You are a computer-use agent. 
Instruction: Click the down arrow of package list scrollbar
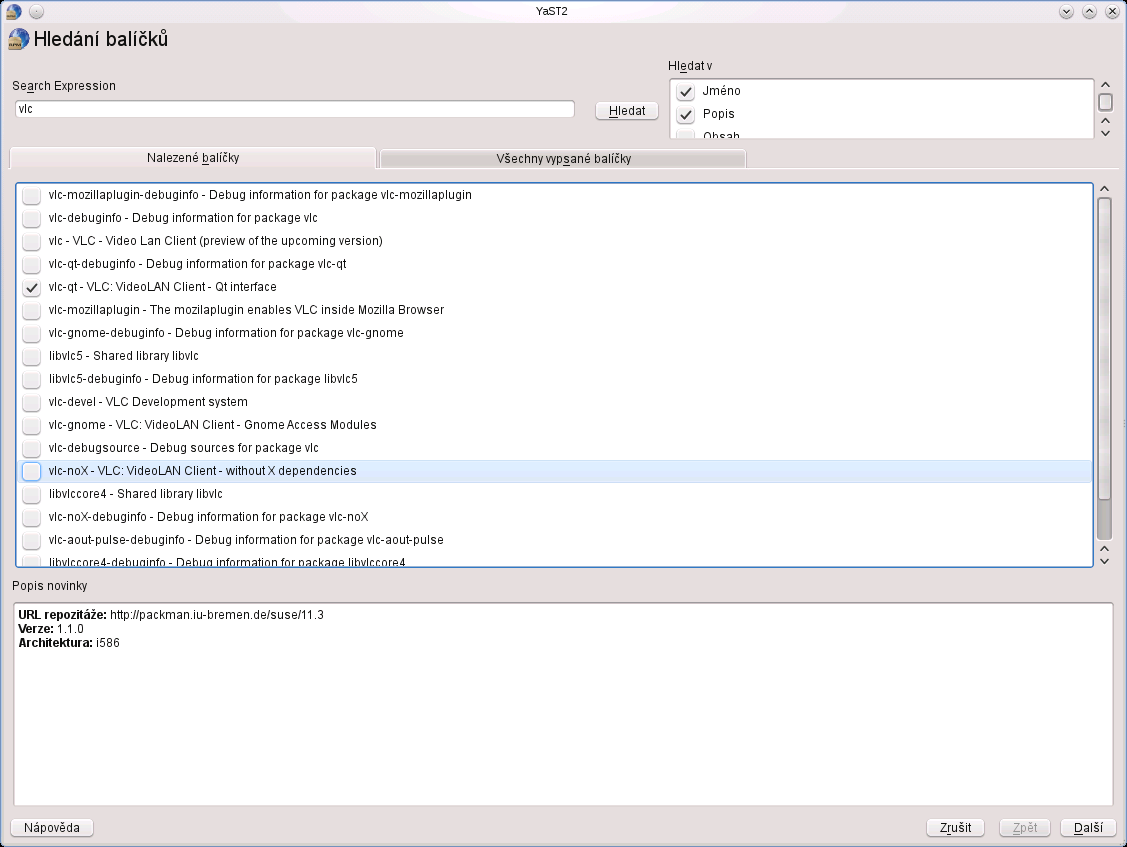point(1105,561)
